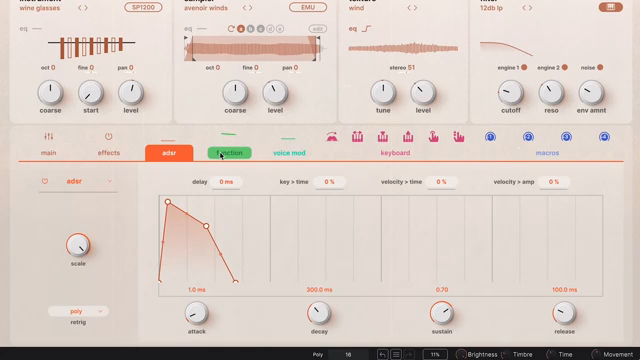This screenshot has width=640, height=360.
Task: Open the function tab
Action: click(229, 153)
